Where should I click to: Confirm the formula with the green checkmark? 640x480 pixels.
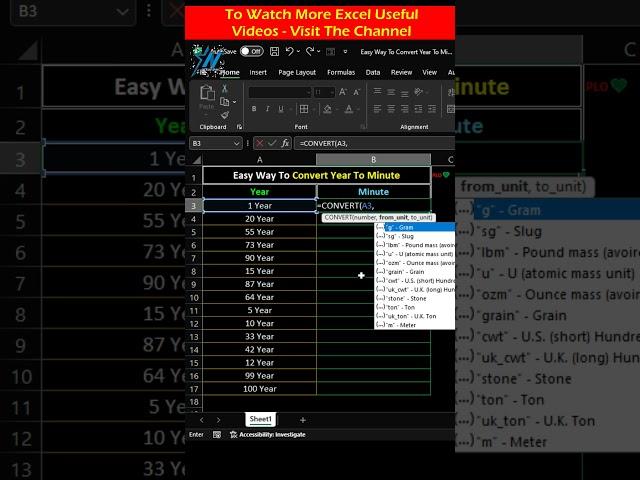(x=272, y=143)
